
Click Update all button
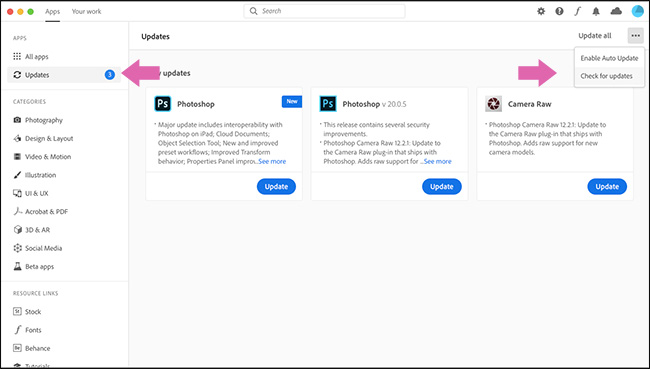[594, 36]
